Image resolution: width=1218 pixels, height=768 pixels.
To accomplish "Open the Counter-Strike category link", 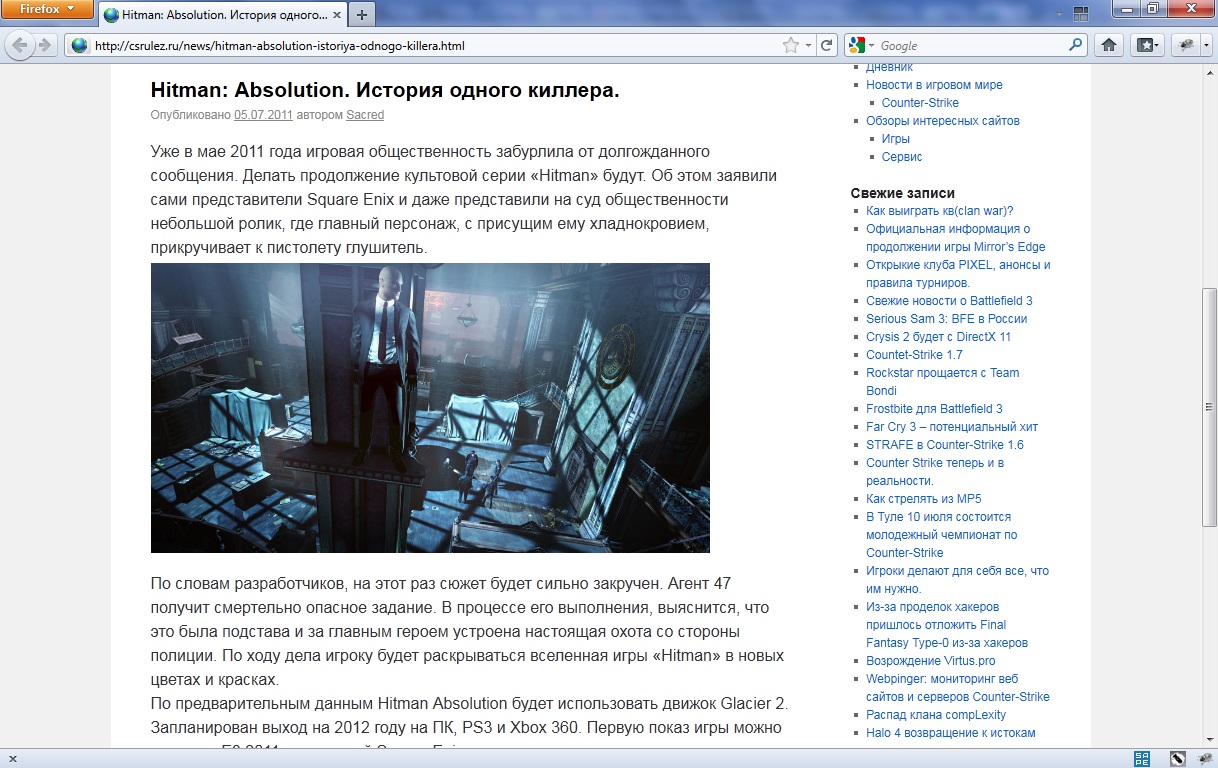I will (920, 103).
